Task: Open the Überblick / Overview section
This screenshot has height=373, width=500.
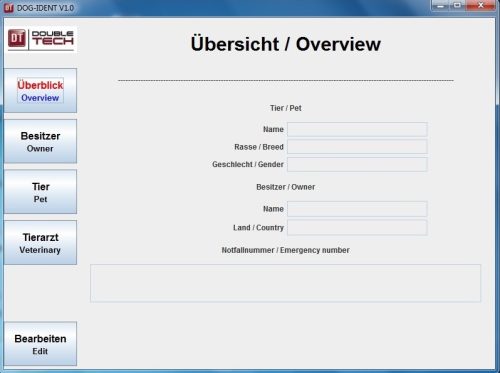Action: tap(40, 90)
